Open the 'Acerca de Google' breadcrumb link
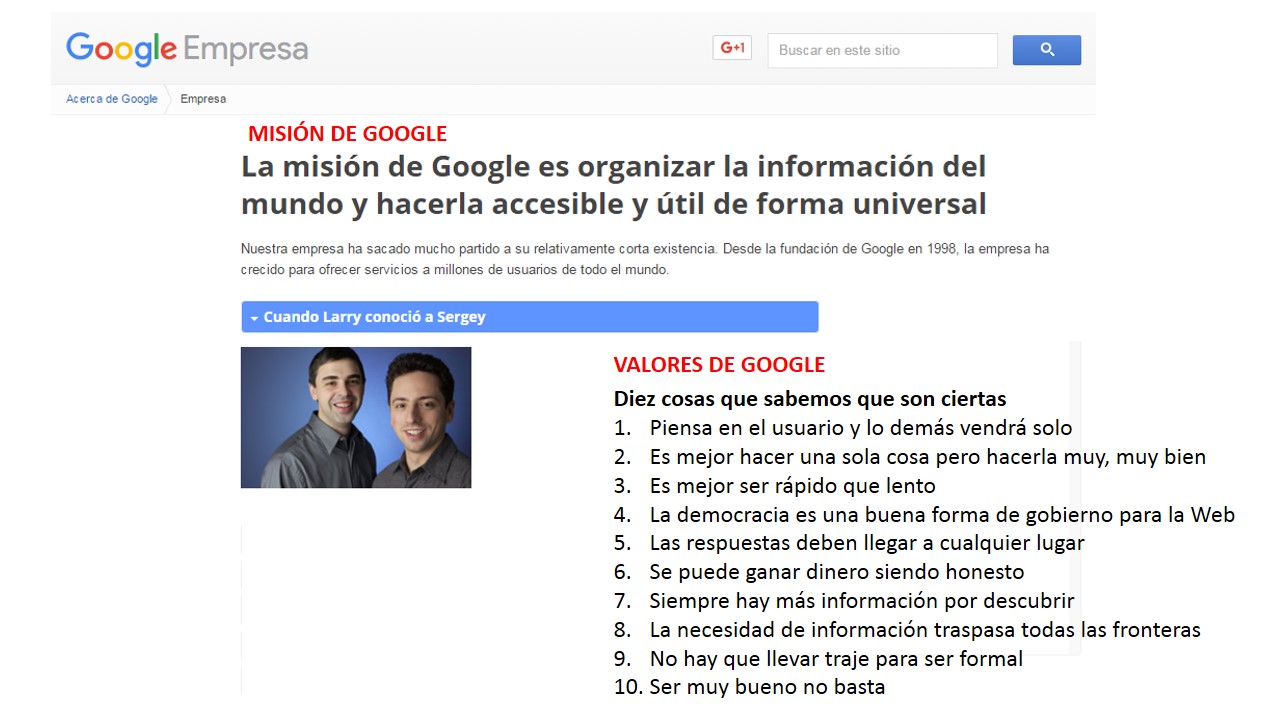Screen dimensions: 1280x720 [112, 99]
